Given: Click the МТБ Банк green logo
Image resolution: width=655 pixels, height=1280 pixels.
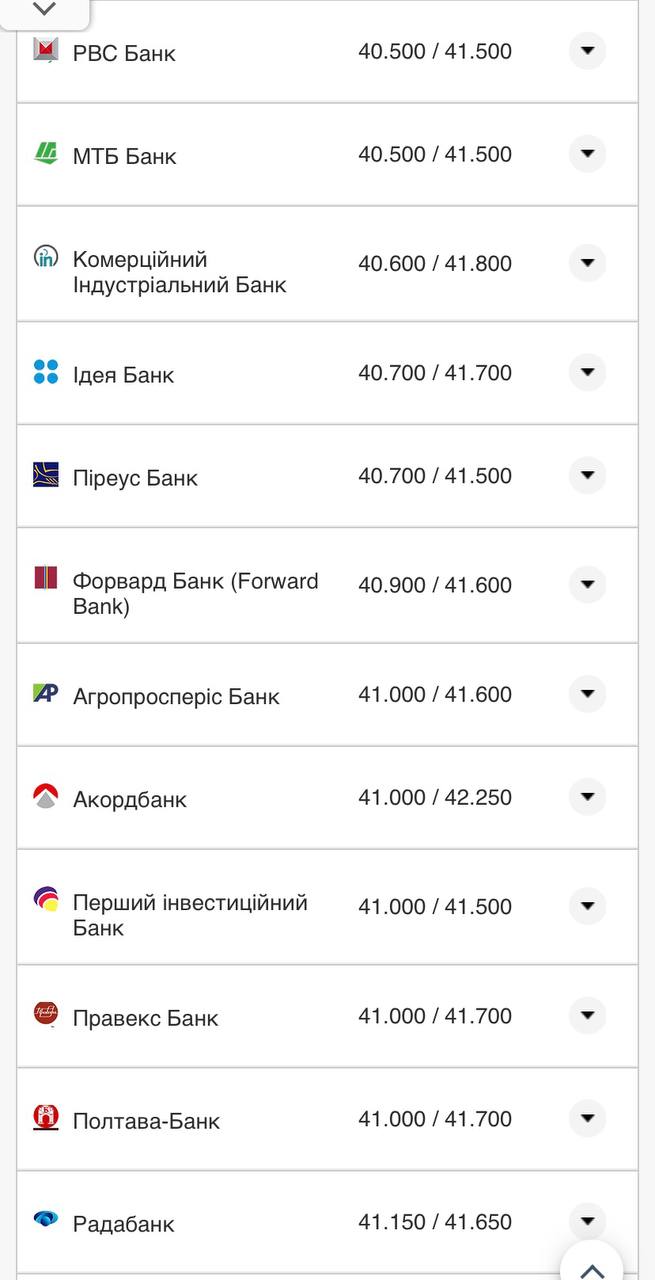Looking at the screenshot, I should [46, 153].
